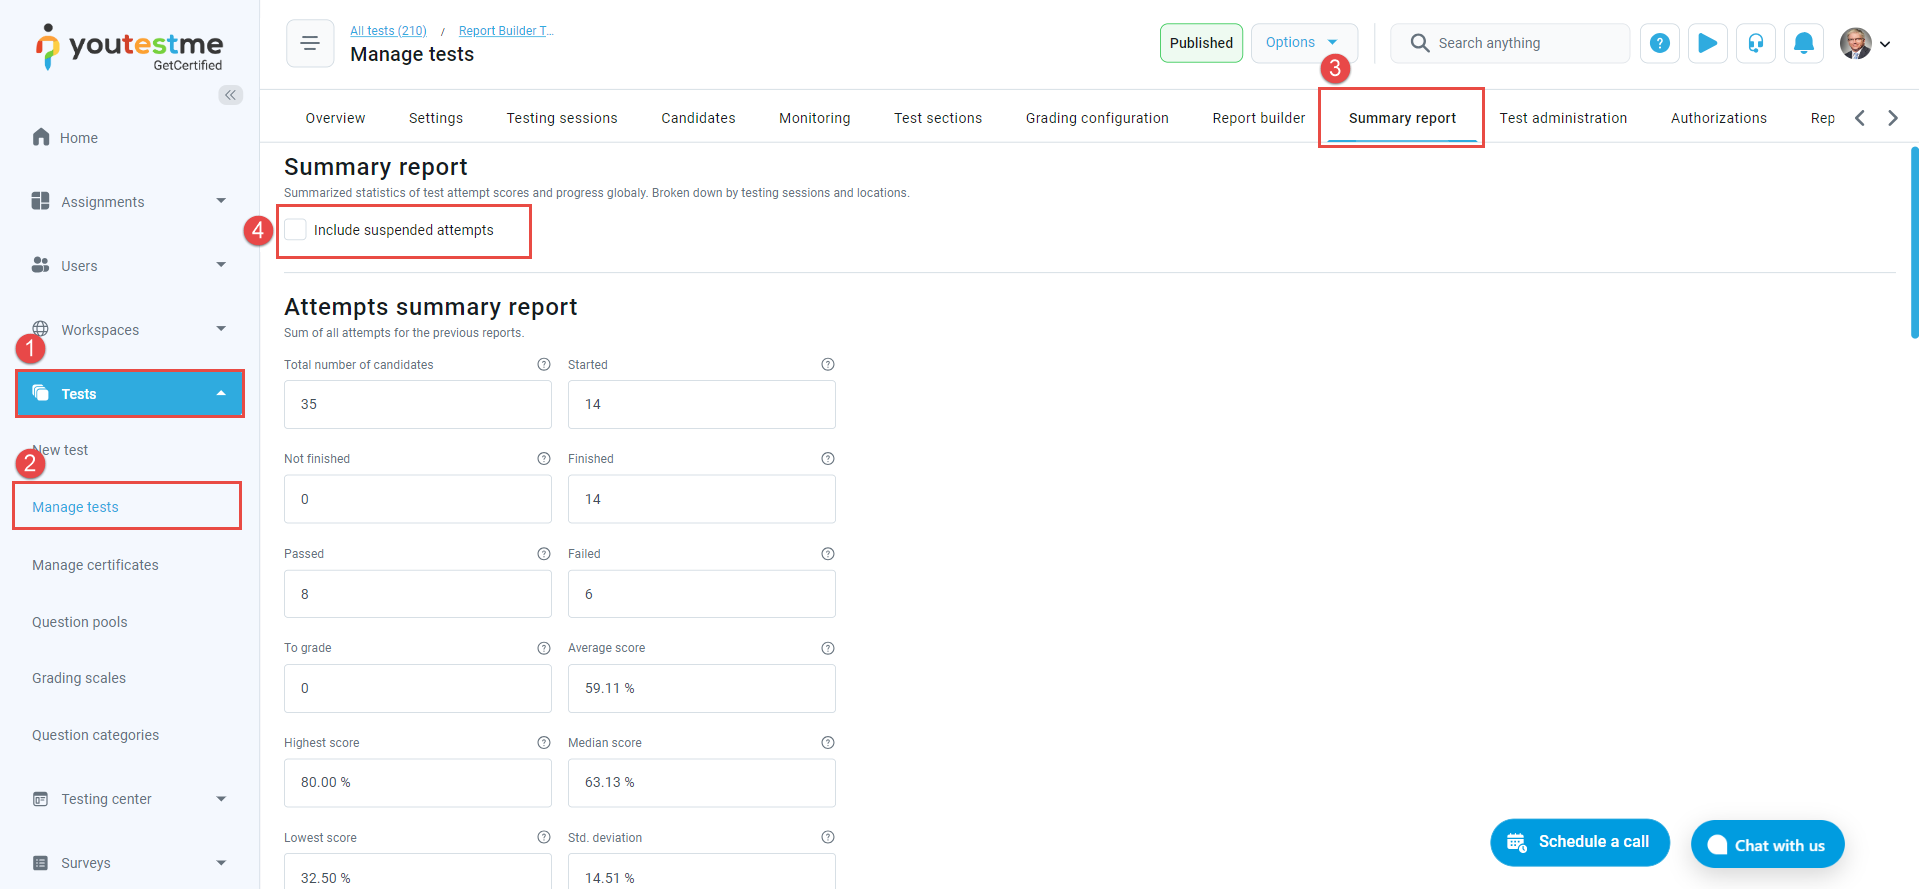Select the Summary report tab
This screenshot has height=889, width=1919.
coord(1402,118)
